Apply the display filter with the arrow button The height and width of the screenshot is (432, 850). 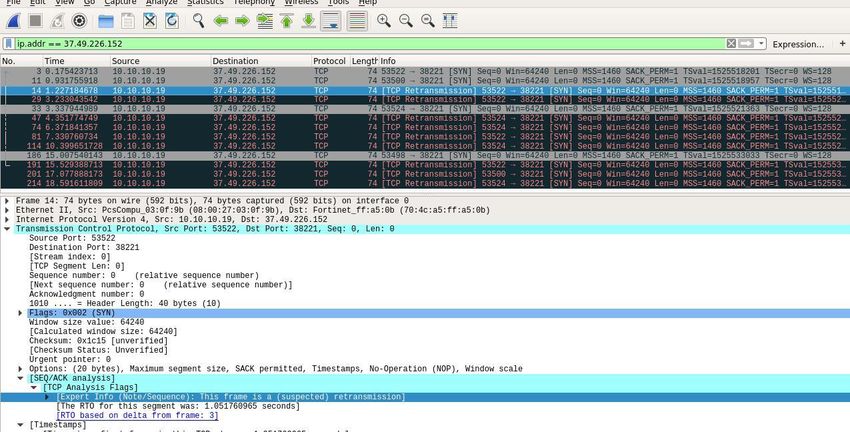746,43
